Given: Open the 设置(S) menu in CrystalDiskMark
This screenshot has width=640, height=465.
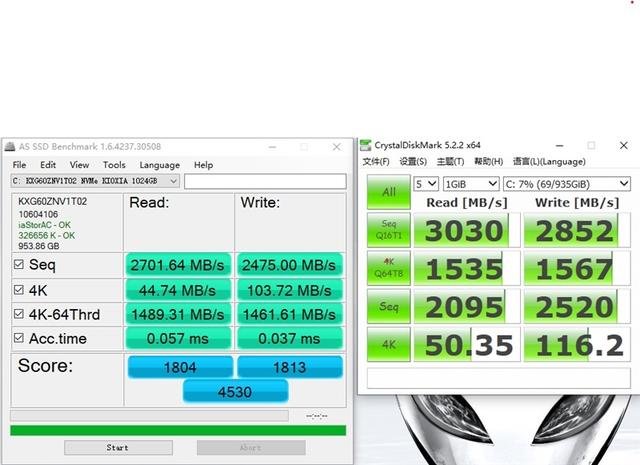Looking at the screenshot, I should [x=413, y=162].
